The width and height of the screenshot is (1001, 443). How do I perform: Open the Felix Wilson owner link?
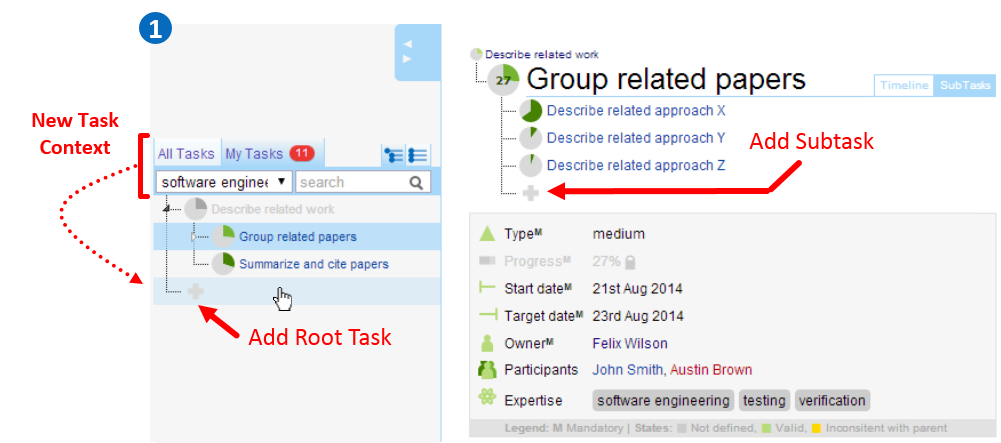tap(630, 343)
